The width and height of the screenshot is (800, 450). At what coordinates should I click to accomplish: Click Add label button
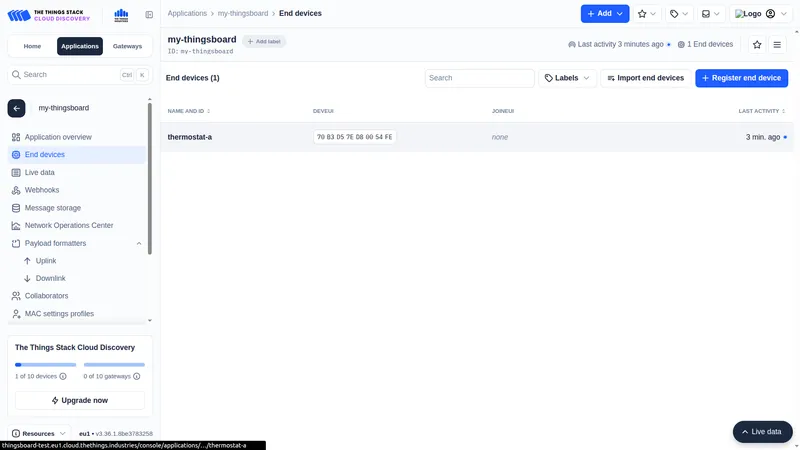pyautogui.click(x=264, y=41)
